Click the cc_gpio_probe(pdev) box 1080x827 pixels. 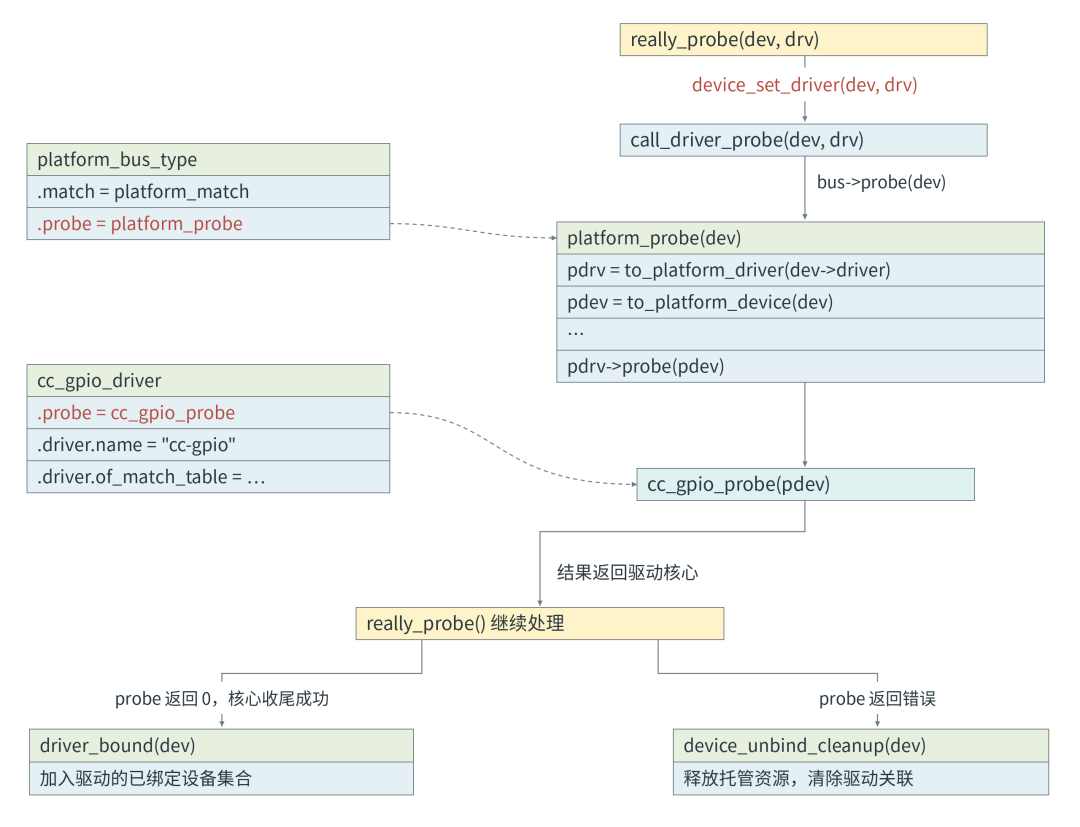805,484
